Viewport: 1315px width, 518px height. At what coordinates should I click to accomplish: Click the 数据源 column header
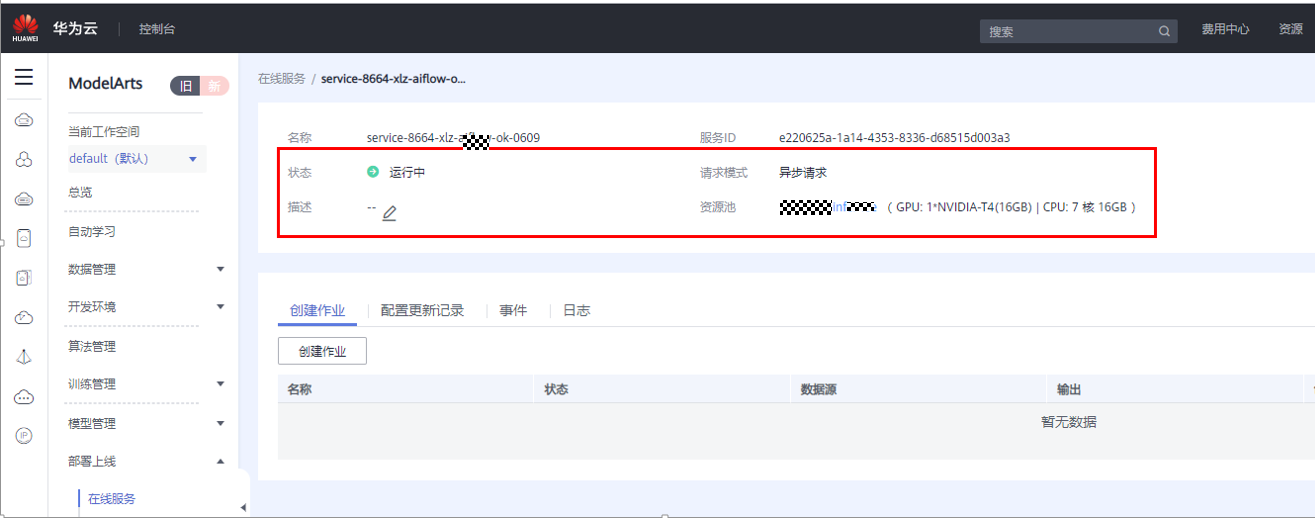pos(819,389)
